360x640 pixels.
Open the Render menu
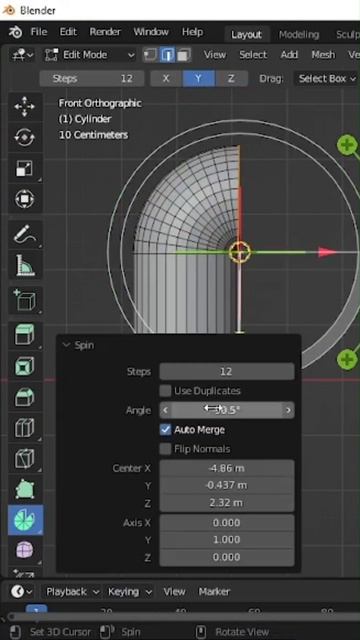[105, 32]
